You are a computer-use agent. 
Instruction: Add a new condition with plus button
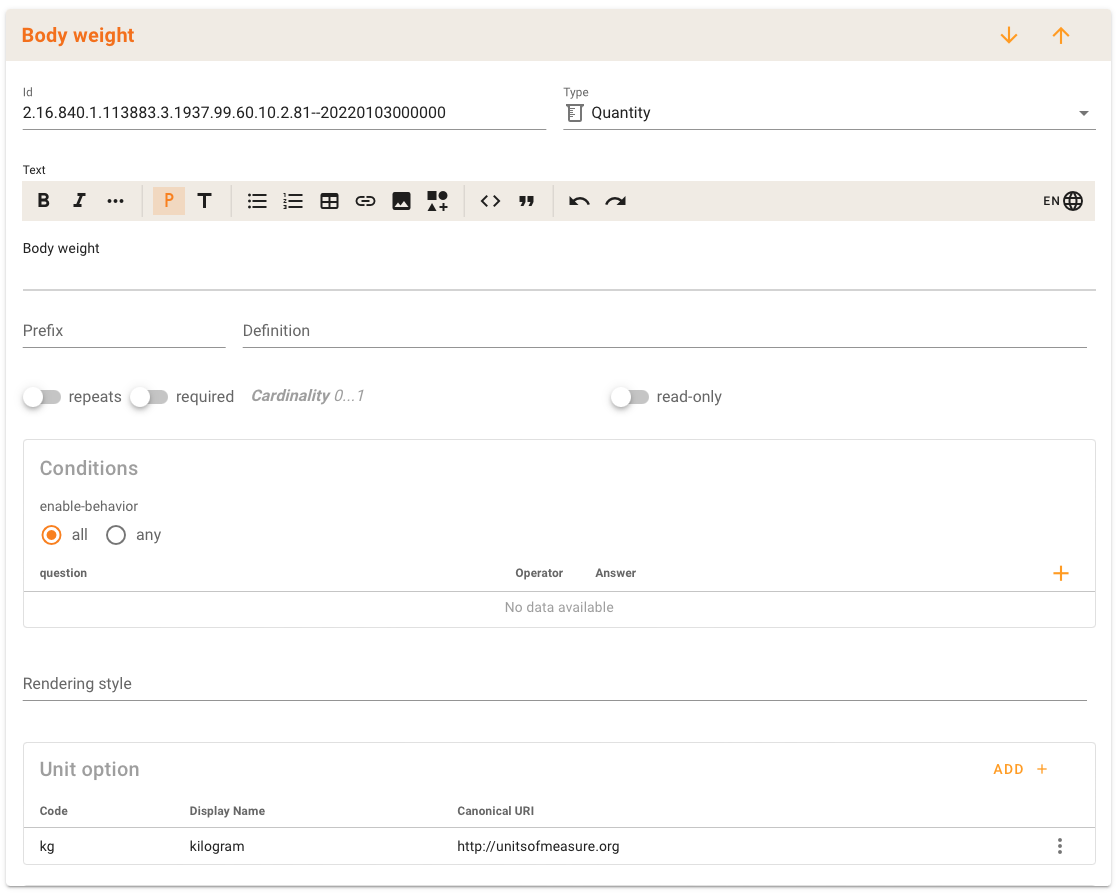(x=1061, y=573)
